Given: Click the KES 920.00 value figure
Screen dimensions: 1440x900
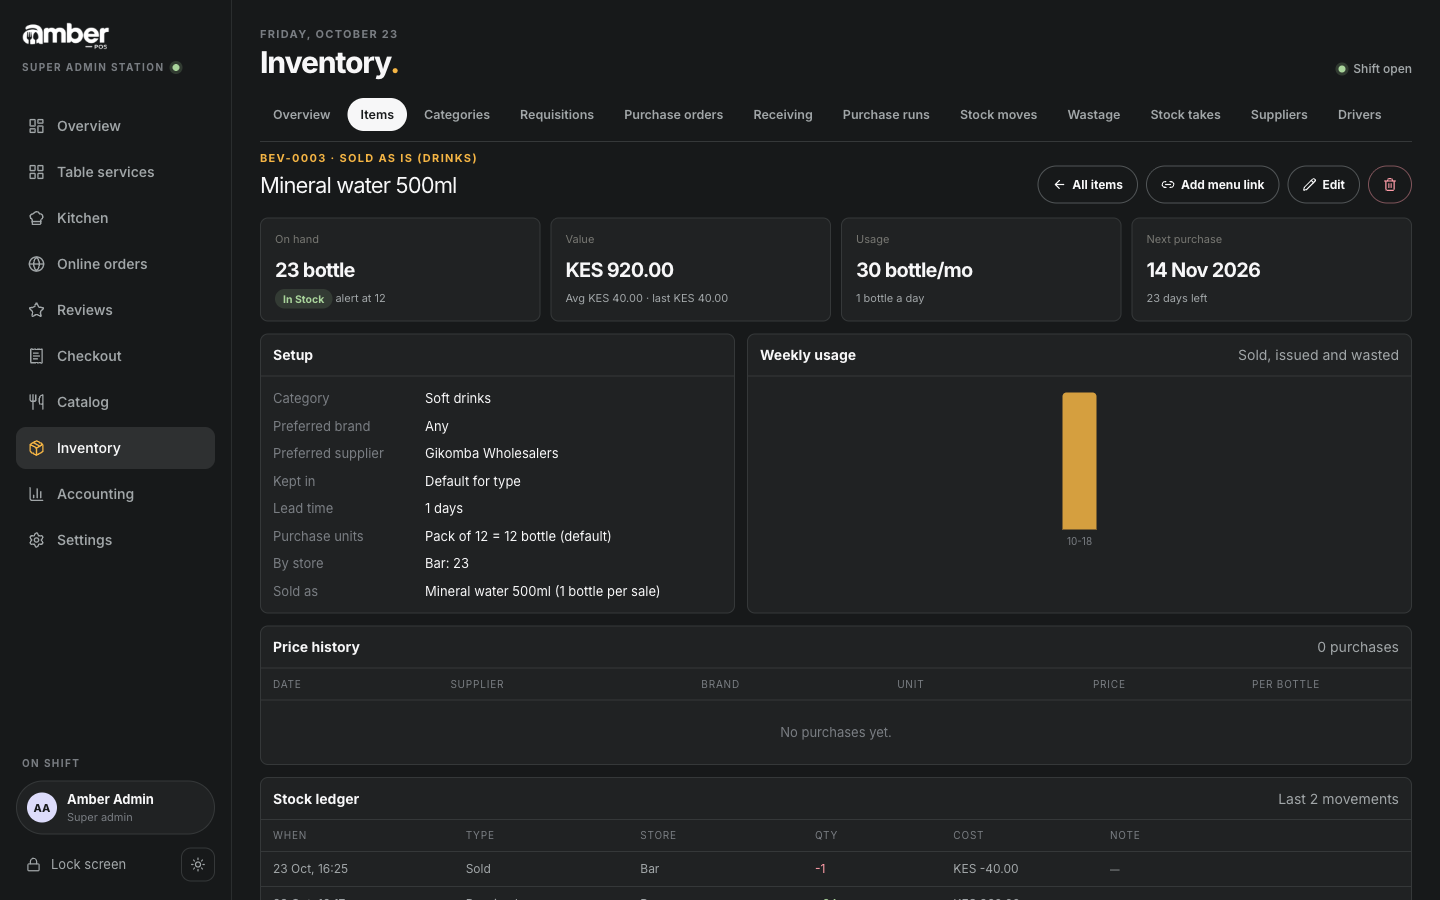Looking at the screenshot, I should (619, 270).
